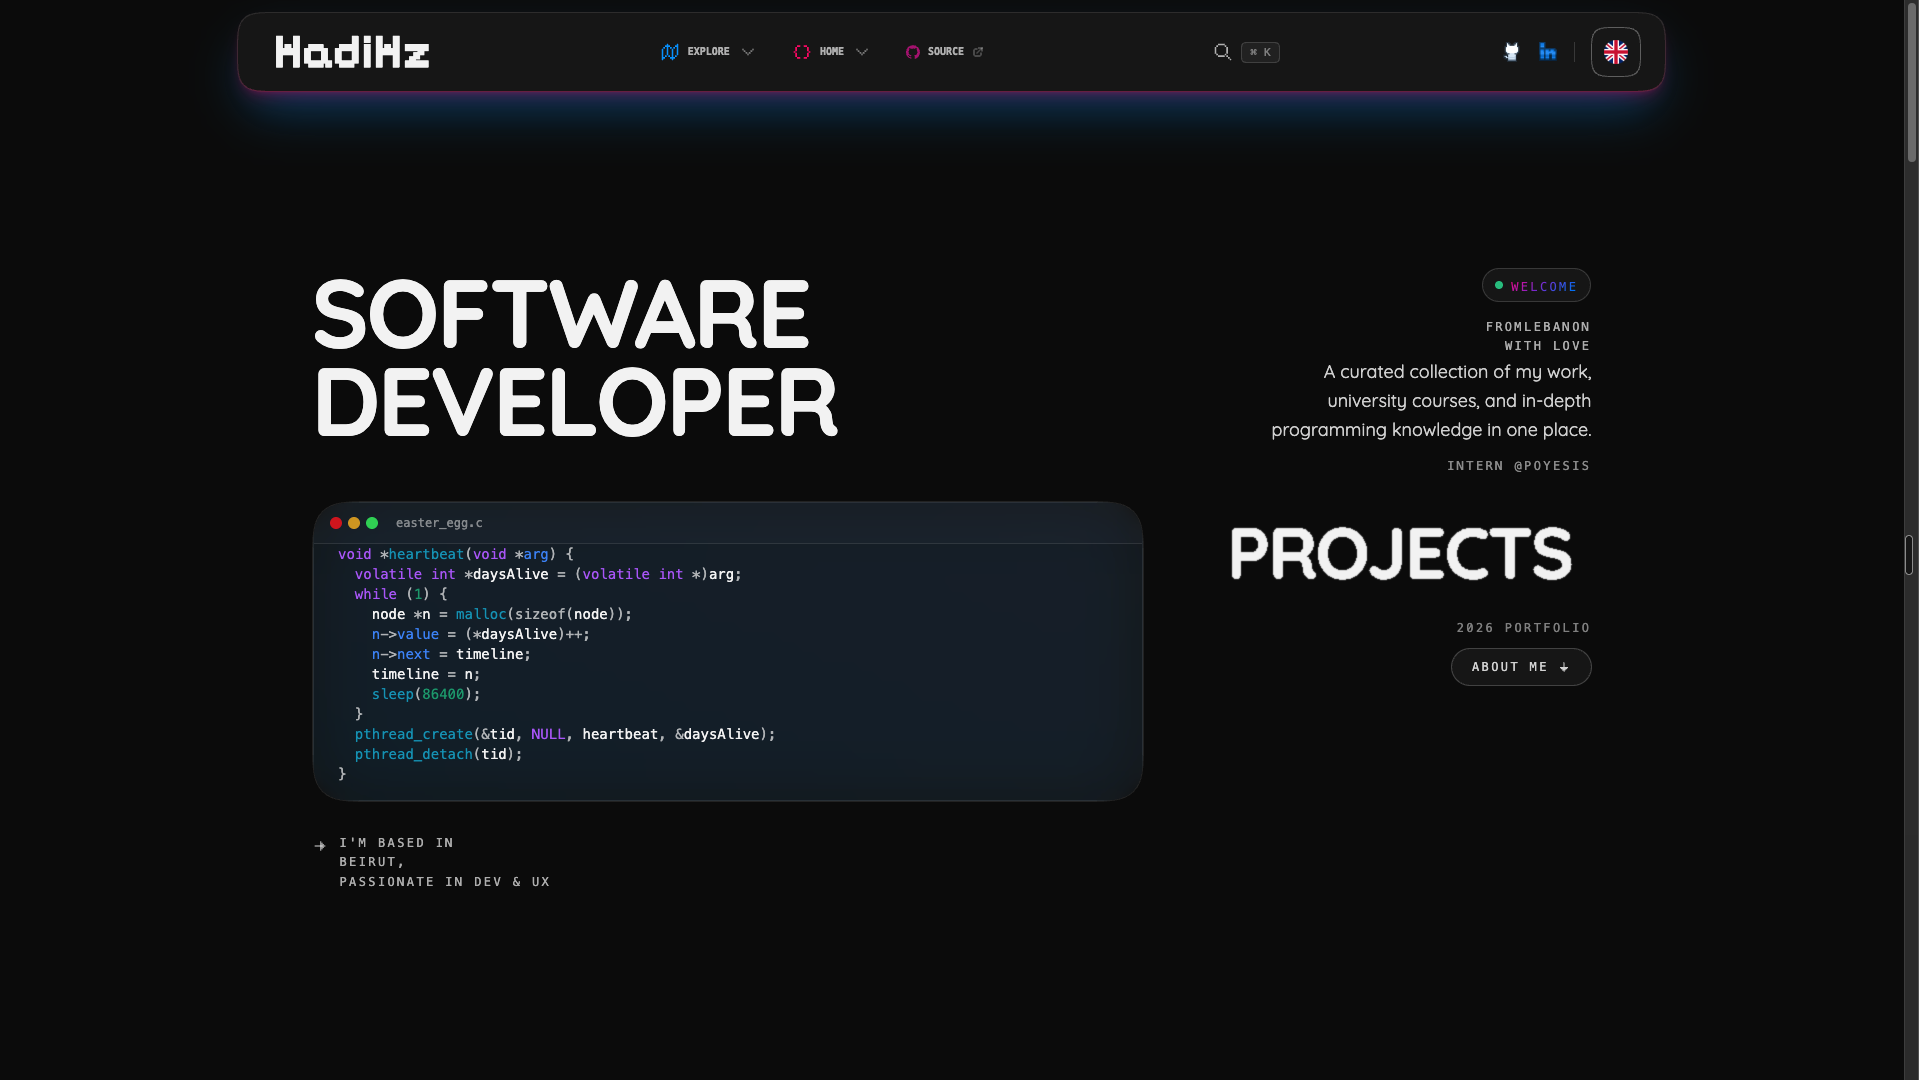Click the Welcome badge text

click(1544, 287)
